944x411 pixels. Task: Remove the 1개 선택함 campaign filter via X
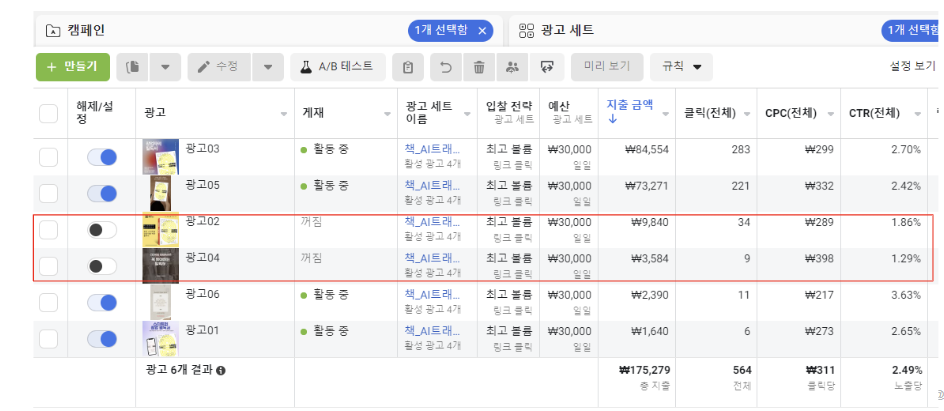tap(482, 31)
